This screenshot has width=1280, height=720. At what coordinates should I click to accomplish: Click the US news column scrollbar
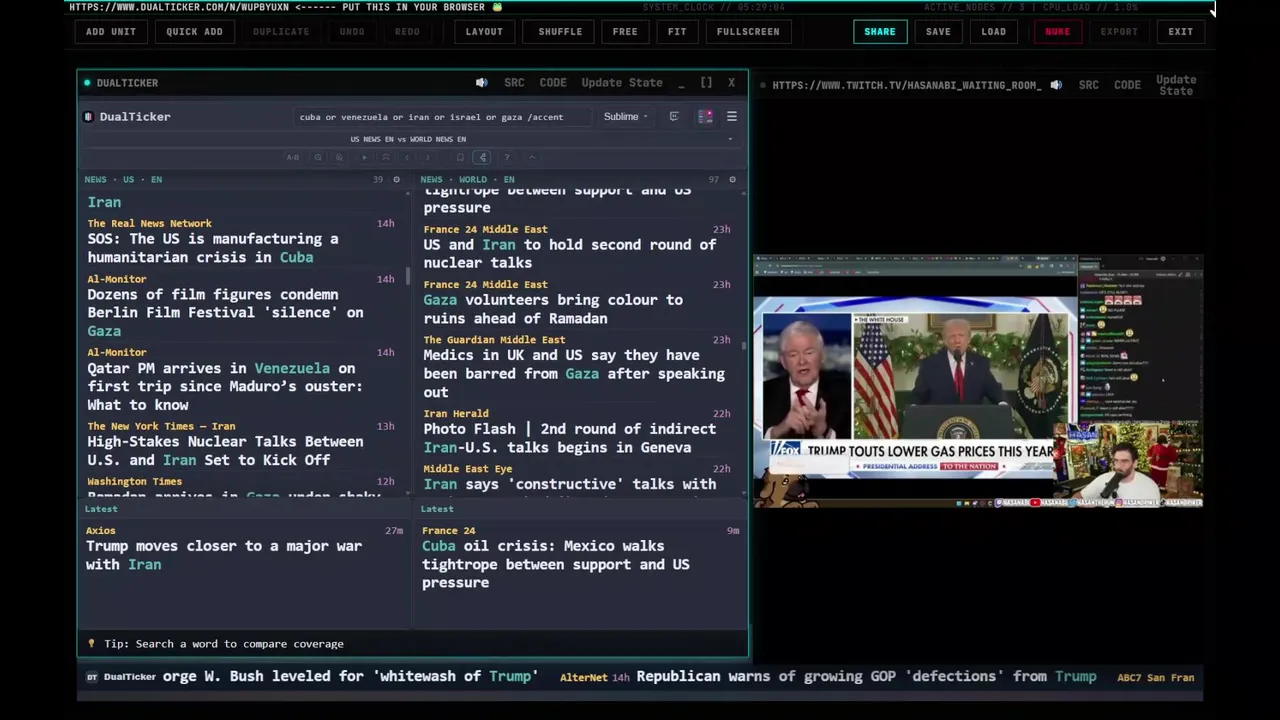pos(407,276)
